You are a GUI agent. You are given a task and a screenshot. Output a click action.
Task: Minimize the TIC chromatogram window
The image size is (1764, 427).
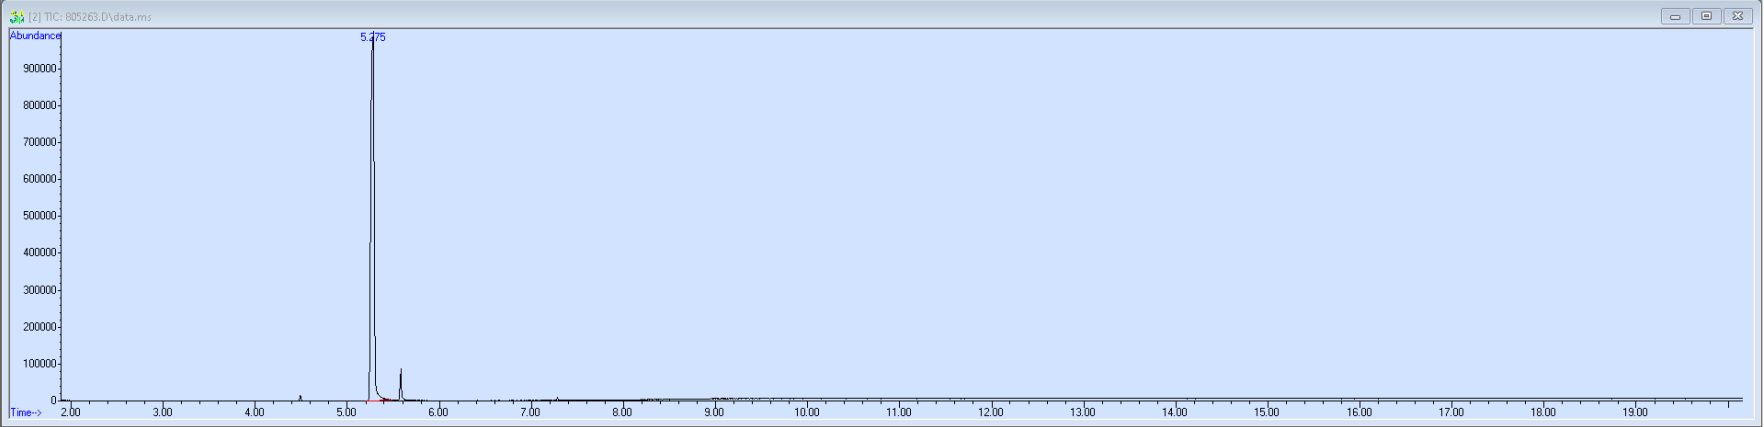tap(1675, 16)
